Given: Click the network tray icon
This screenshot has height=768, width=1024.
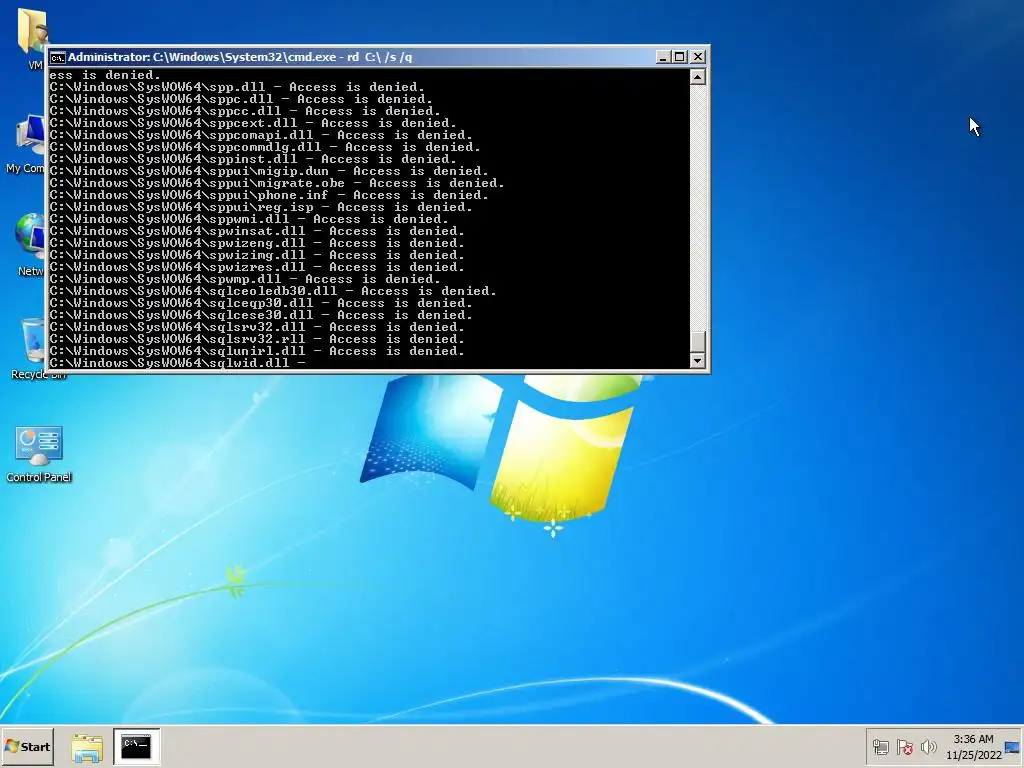Looking at the screenshot, I should click(x=880, y=747).
